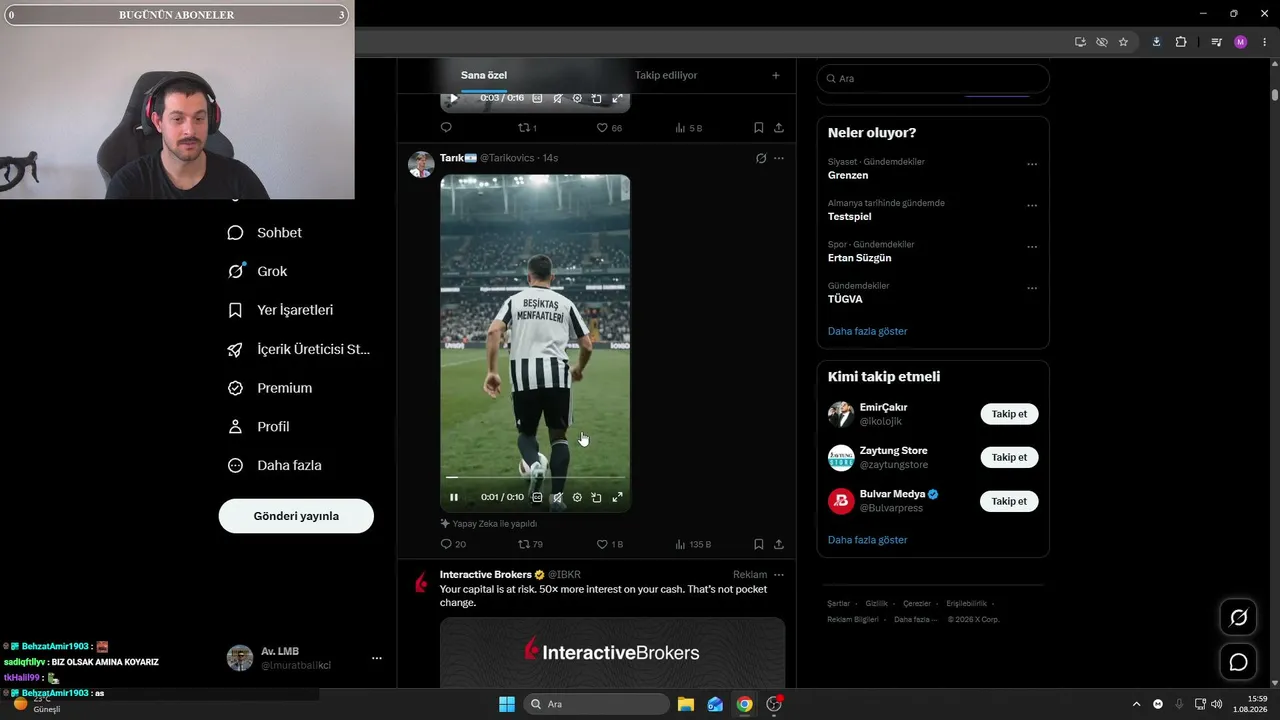Switch to the Sana özel tab
Image resolution: width=1280 pixels, height=720 pixels.
[x=484, y=75]
